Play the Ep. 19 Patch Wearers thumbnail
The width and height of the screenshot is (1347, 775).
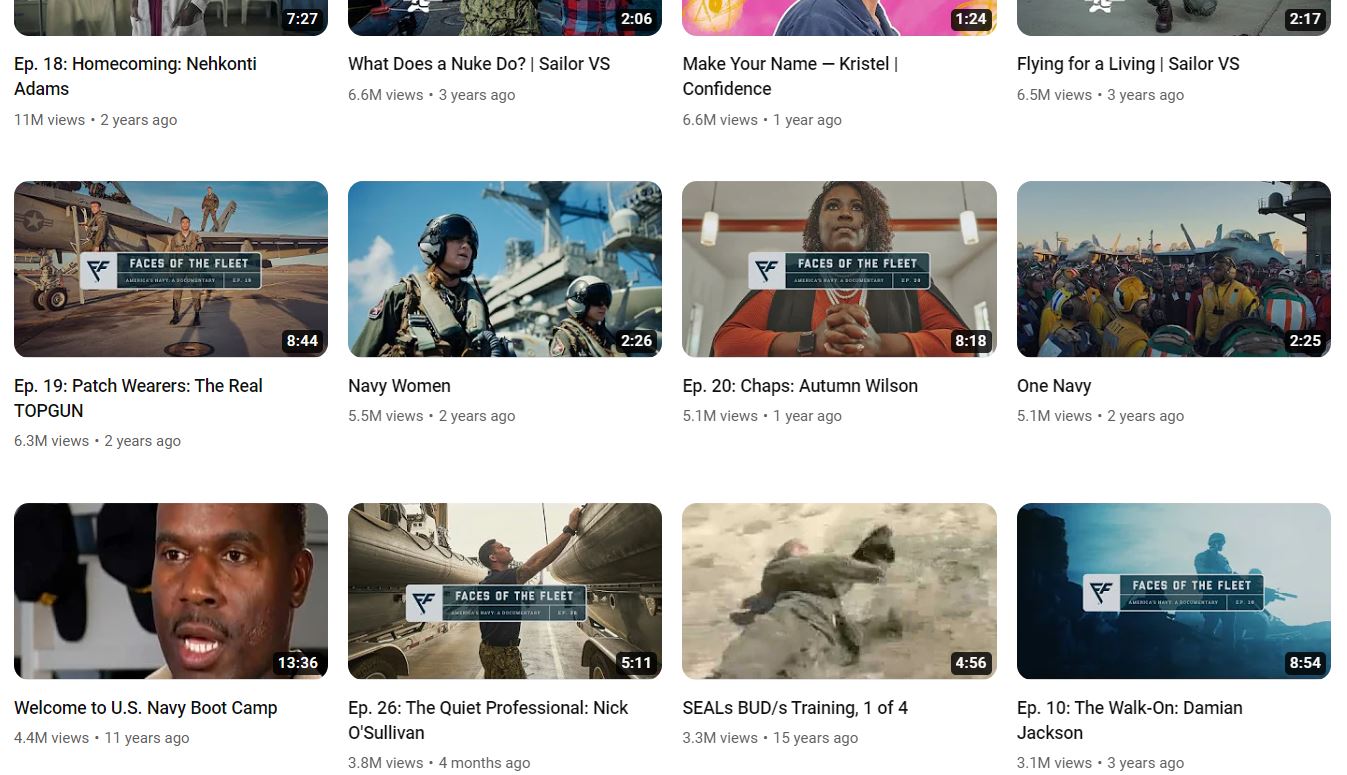click(x=171, y=269)
